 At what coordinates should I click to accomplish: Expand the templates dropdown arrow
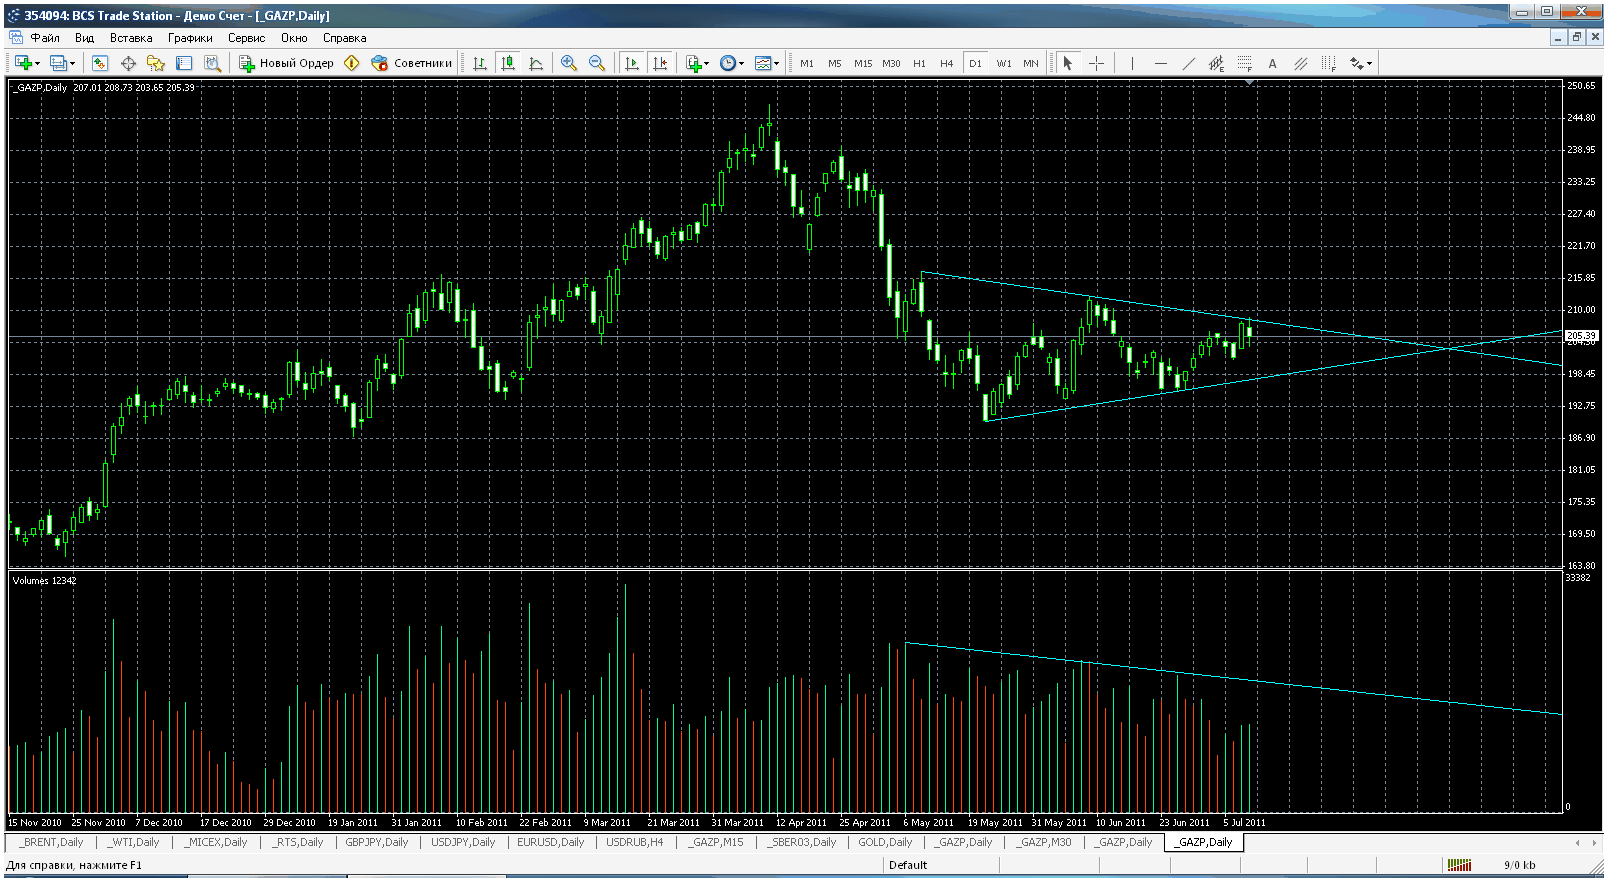pyautogui.click(x=777, y=64)
